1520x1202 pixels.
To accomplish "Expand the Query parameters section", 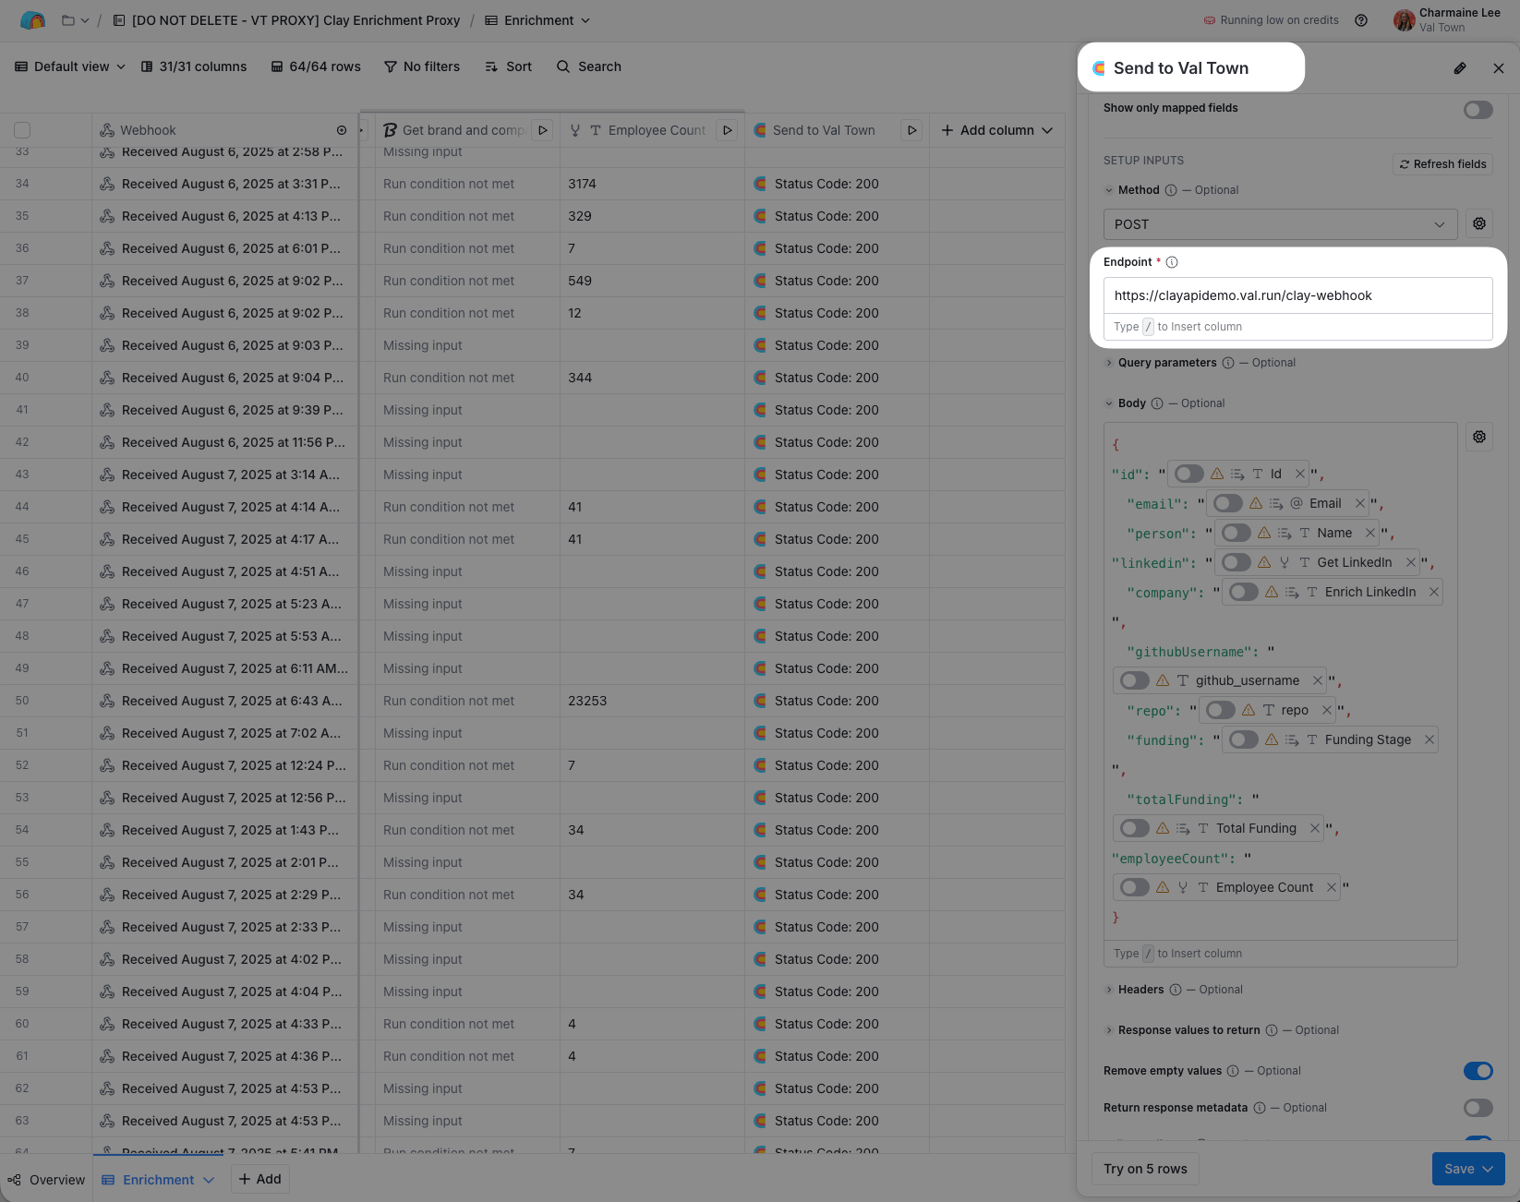I will click(1109, 363).
